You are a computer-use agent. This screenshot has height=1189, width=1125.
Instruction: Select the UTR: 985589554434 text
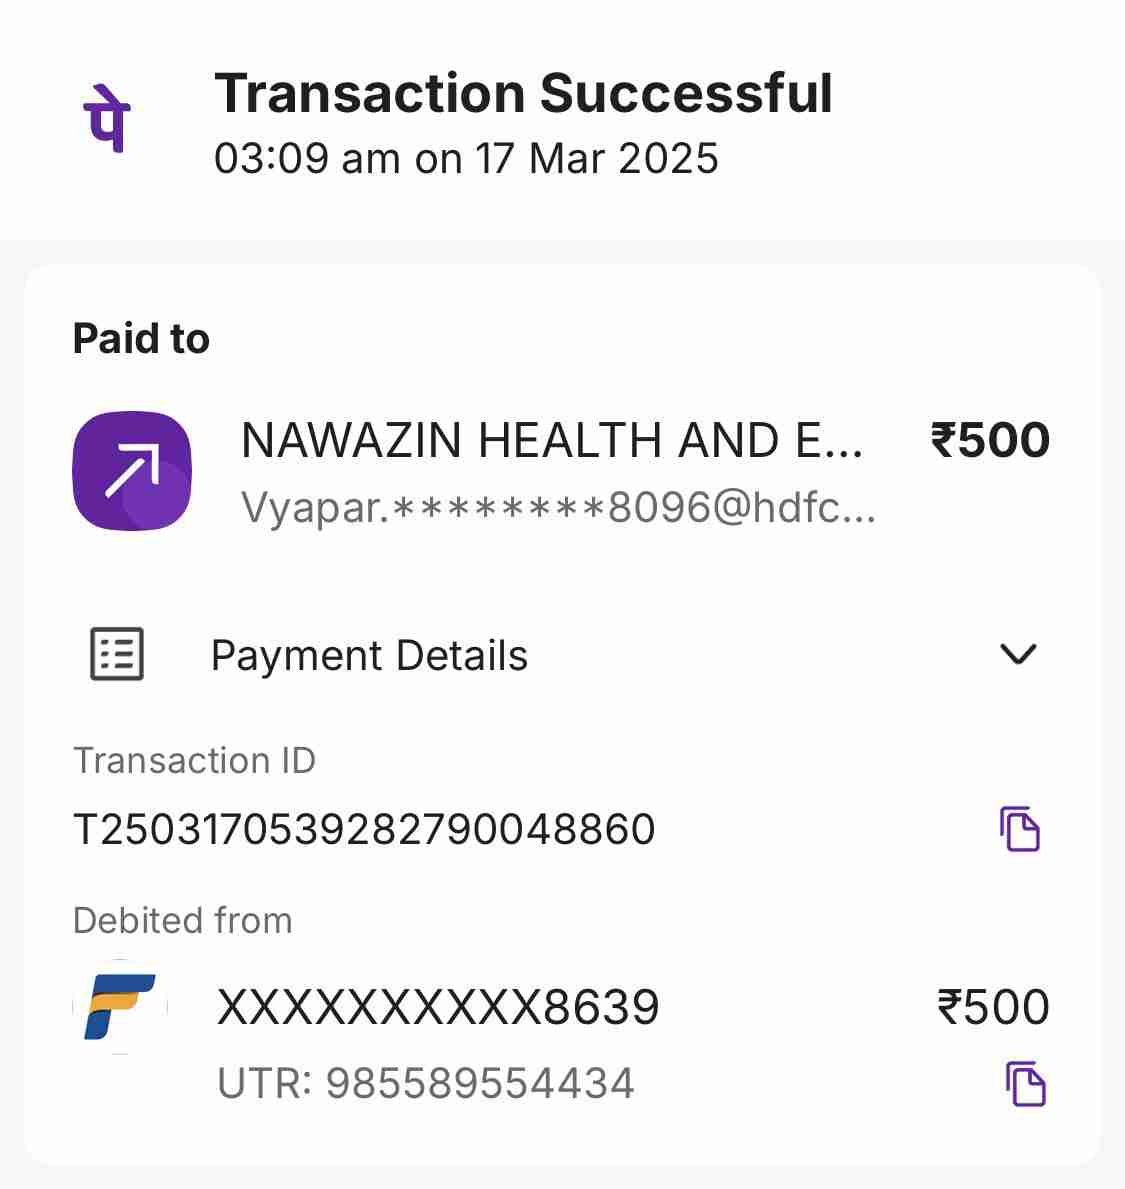coord(426,1084)
